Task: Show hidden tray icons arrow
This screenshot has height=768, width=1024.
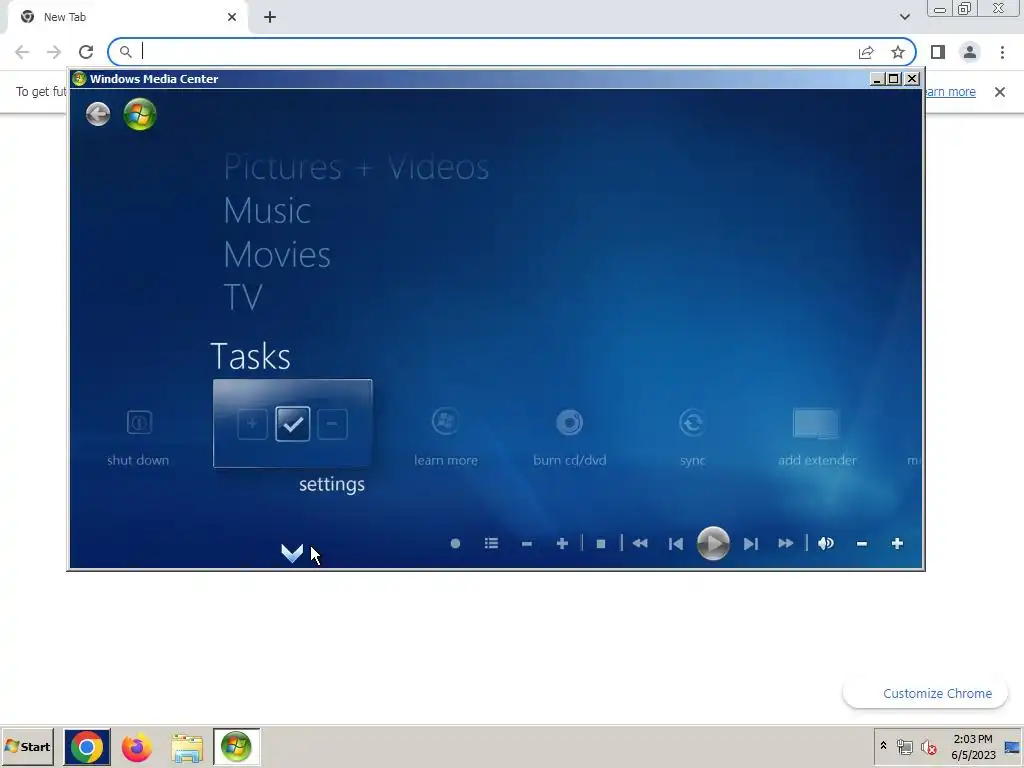Action: click(884, 745)
